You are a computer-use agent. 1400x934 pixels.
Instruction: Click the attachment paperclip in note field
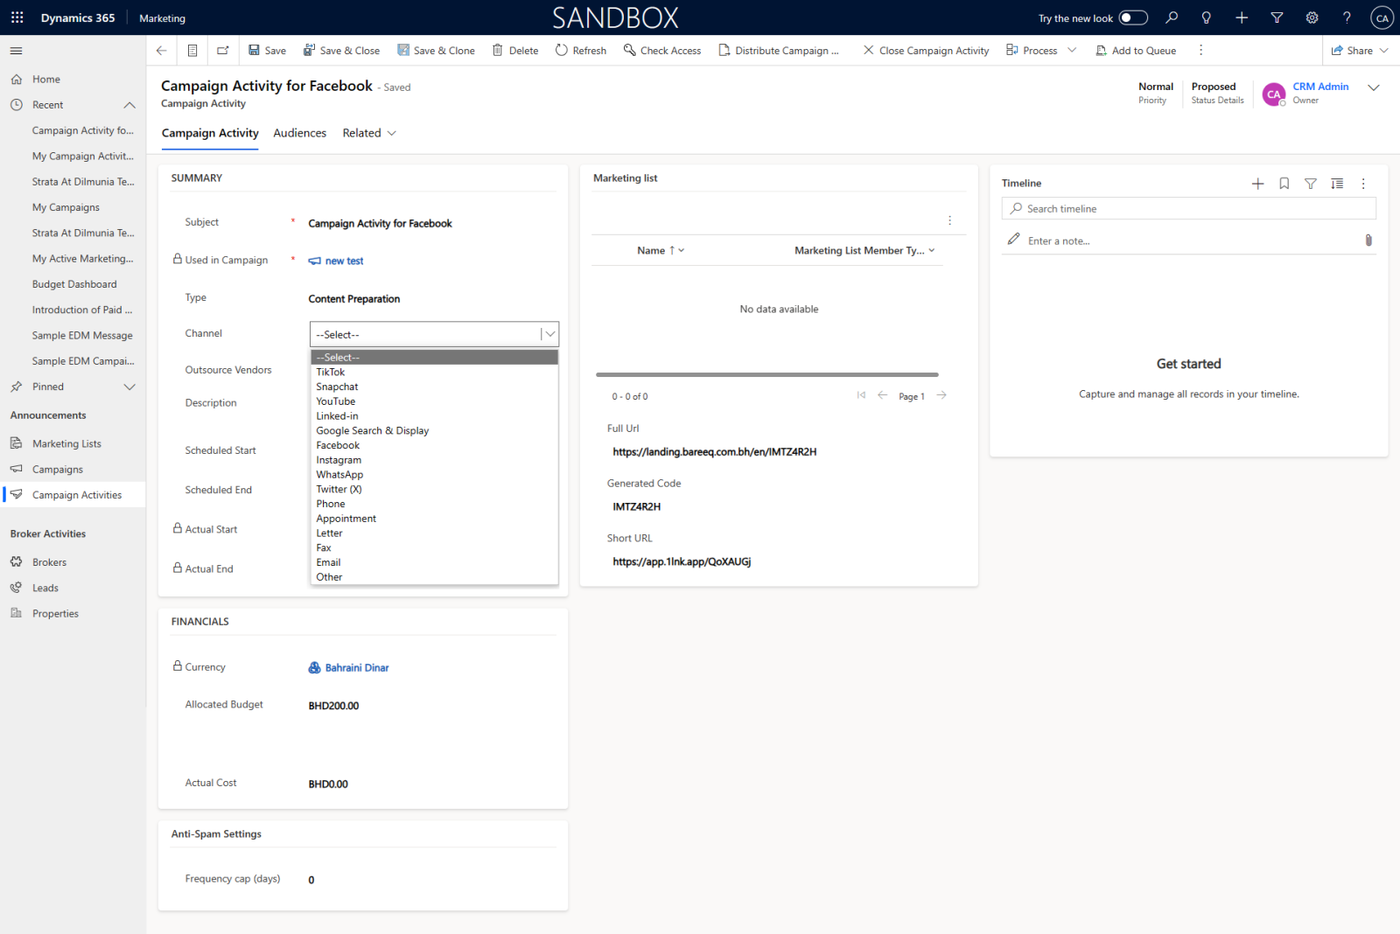click(1368, 241)
